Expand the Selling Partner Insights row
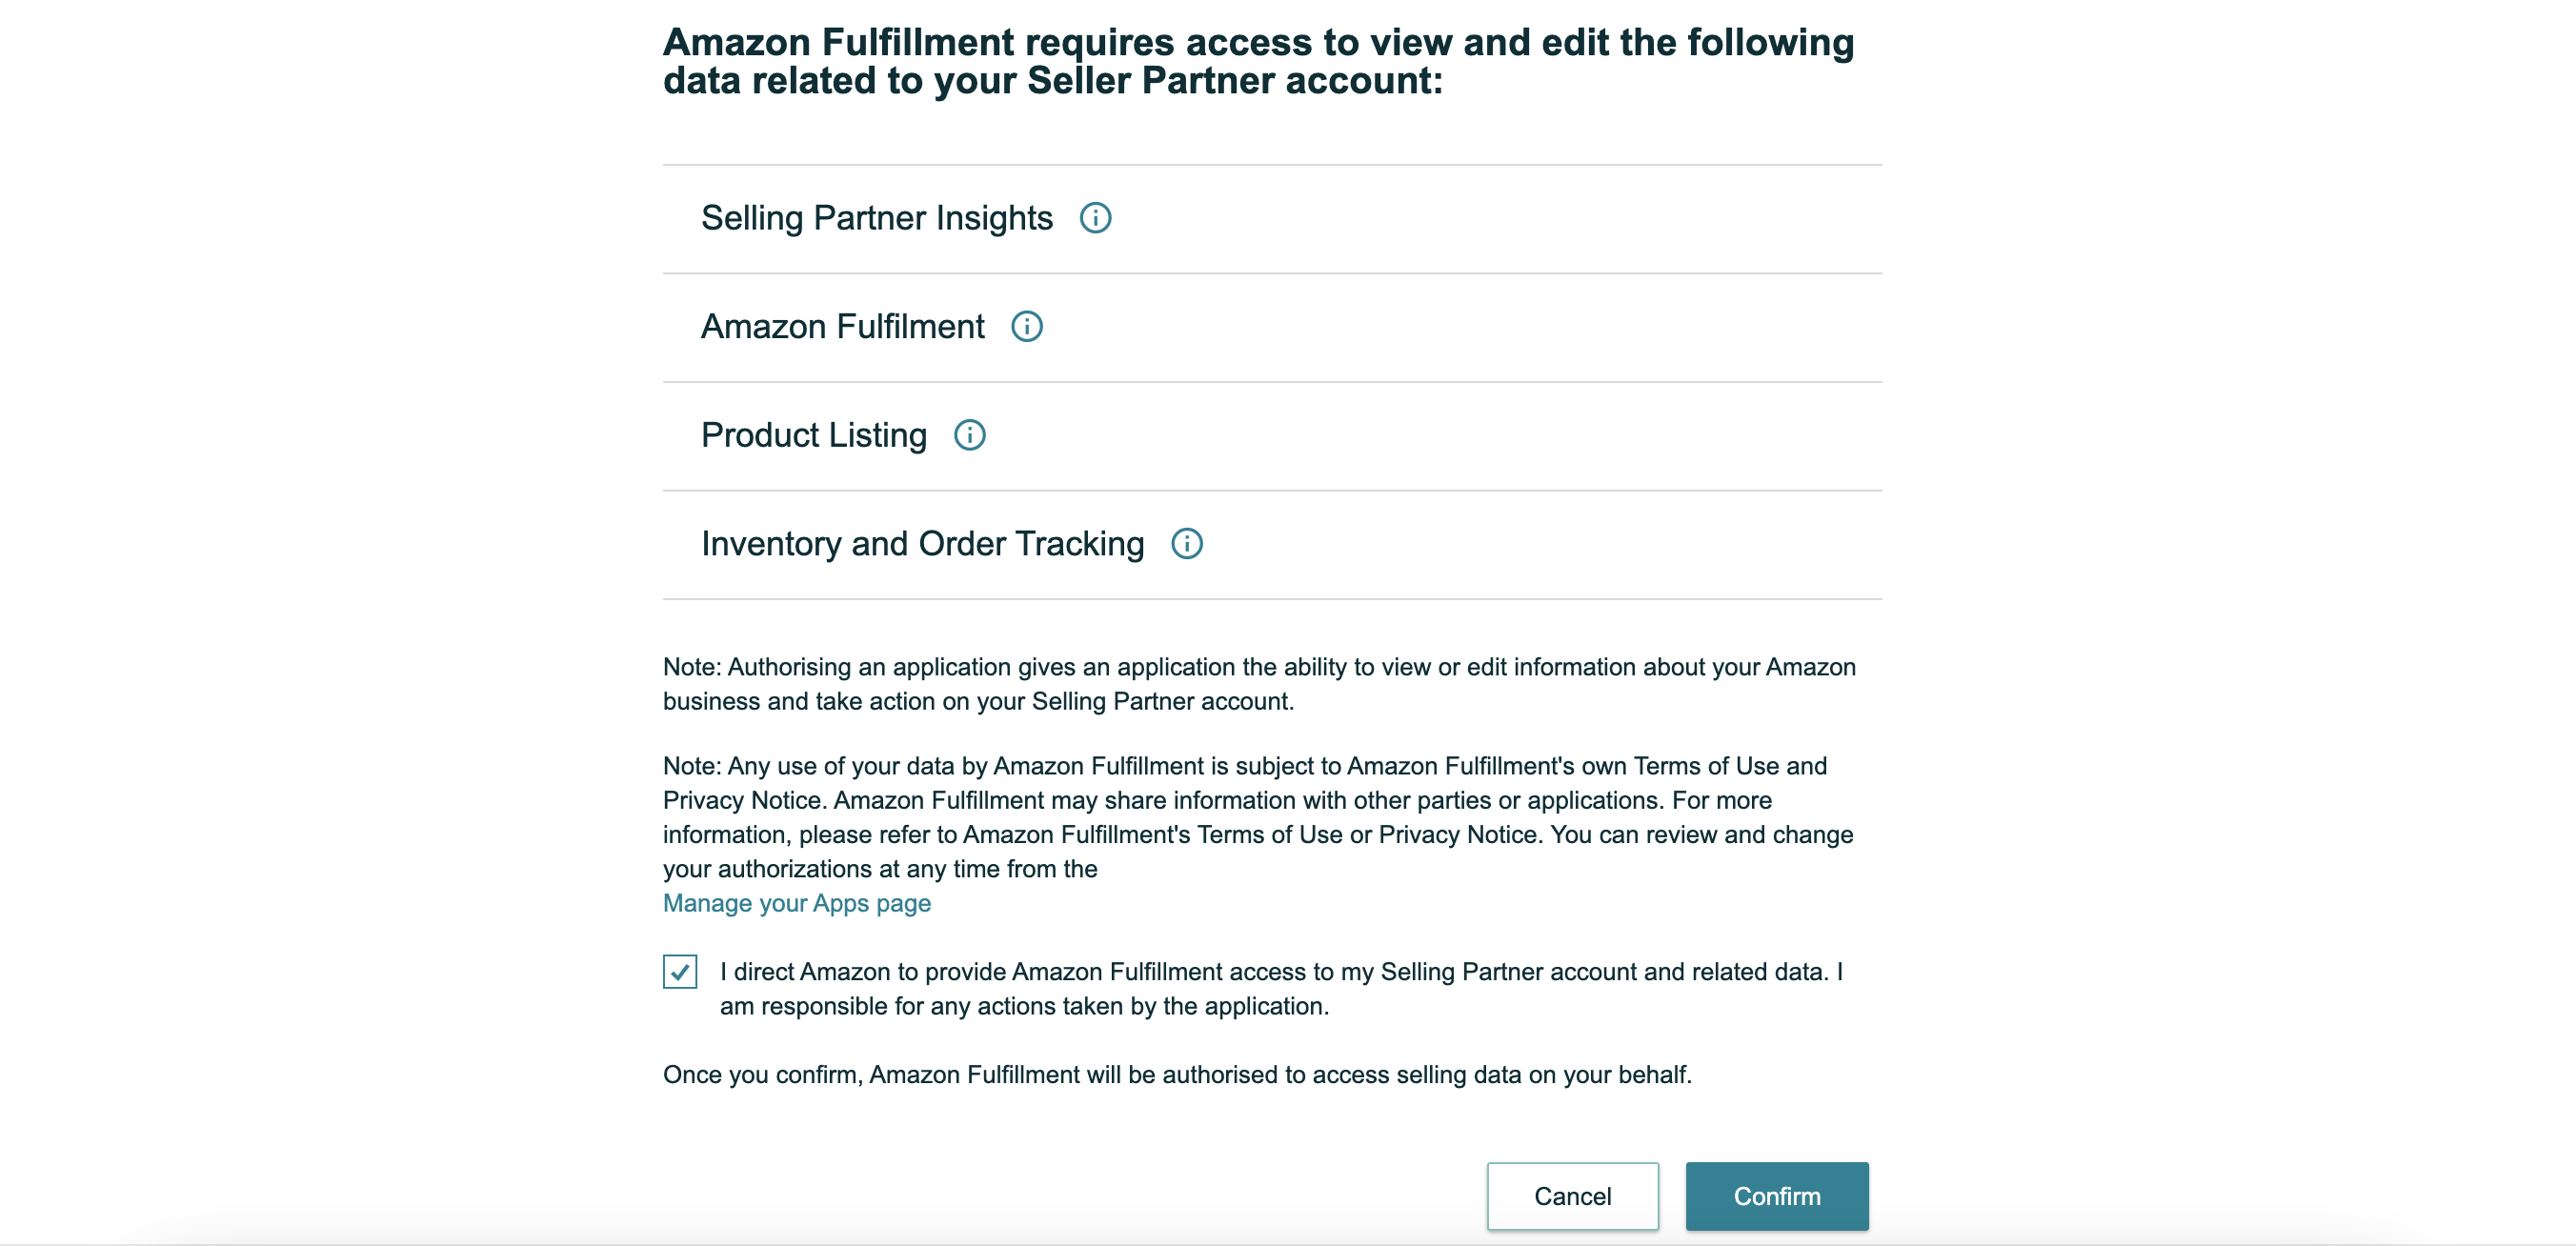Screen dimensions: 2576x1246 pos(876,218)
